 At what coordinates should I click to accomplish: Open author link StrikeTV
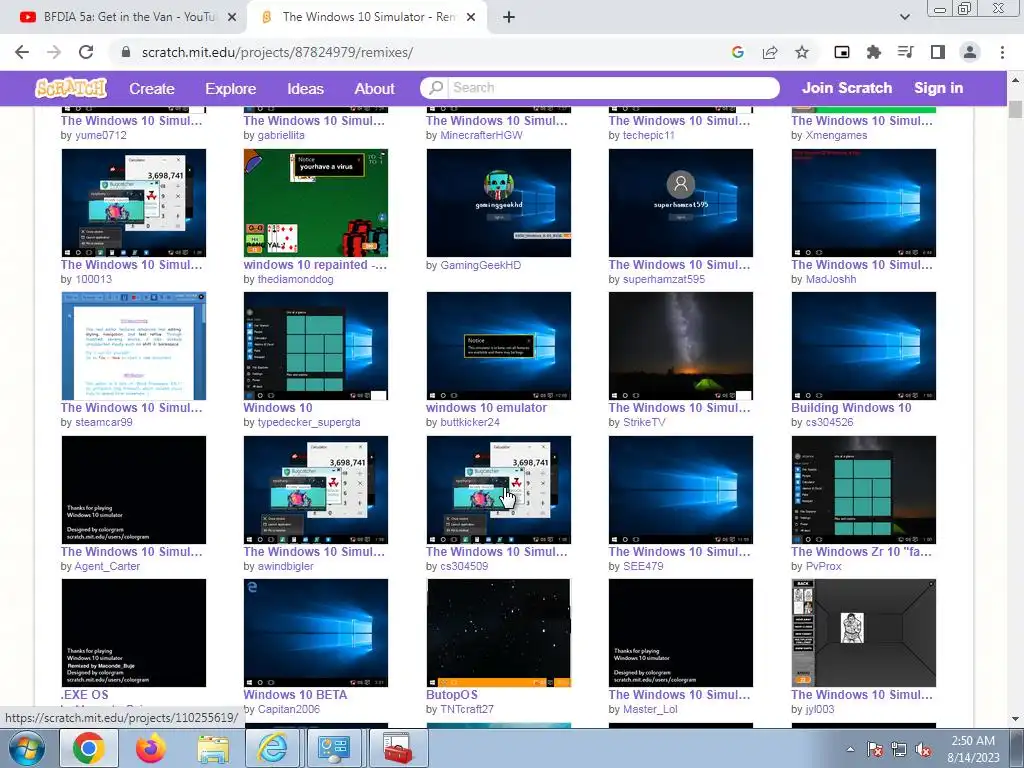644,422
